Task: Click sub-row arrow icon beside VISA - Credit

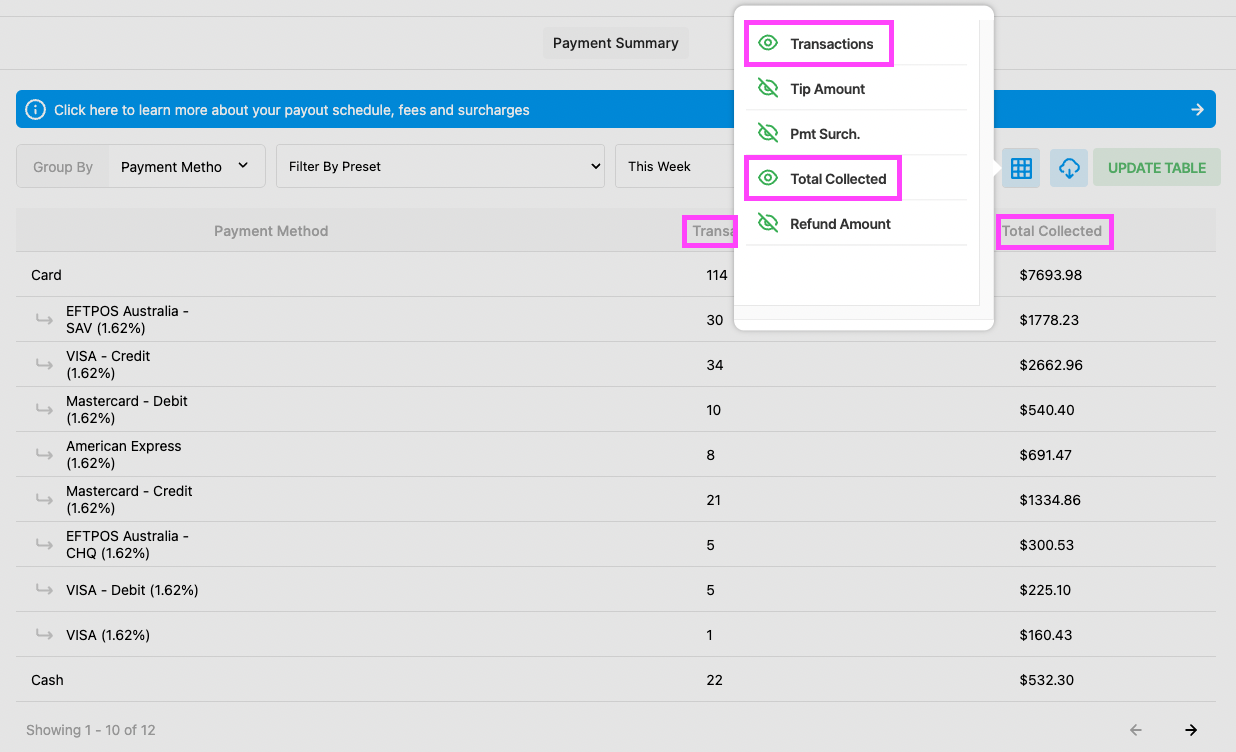Action: 44,365
